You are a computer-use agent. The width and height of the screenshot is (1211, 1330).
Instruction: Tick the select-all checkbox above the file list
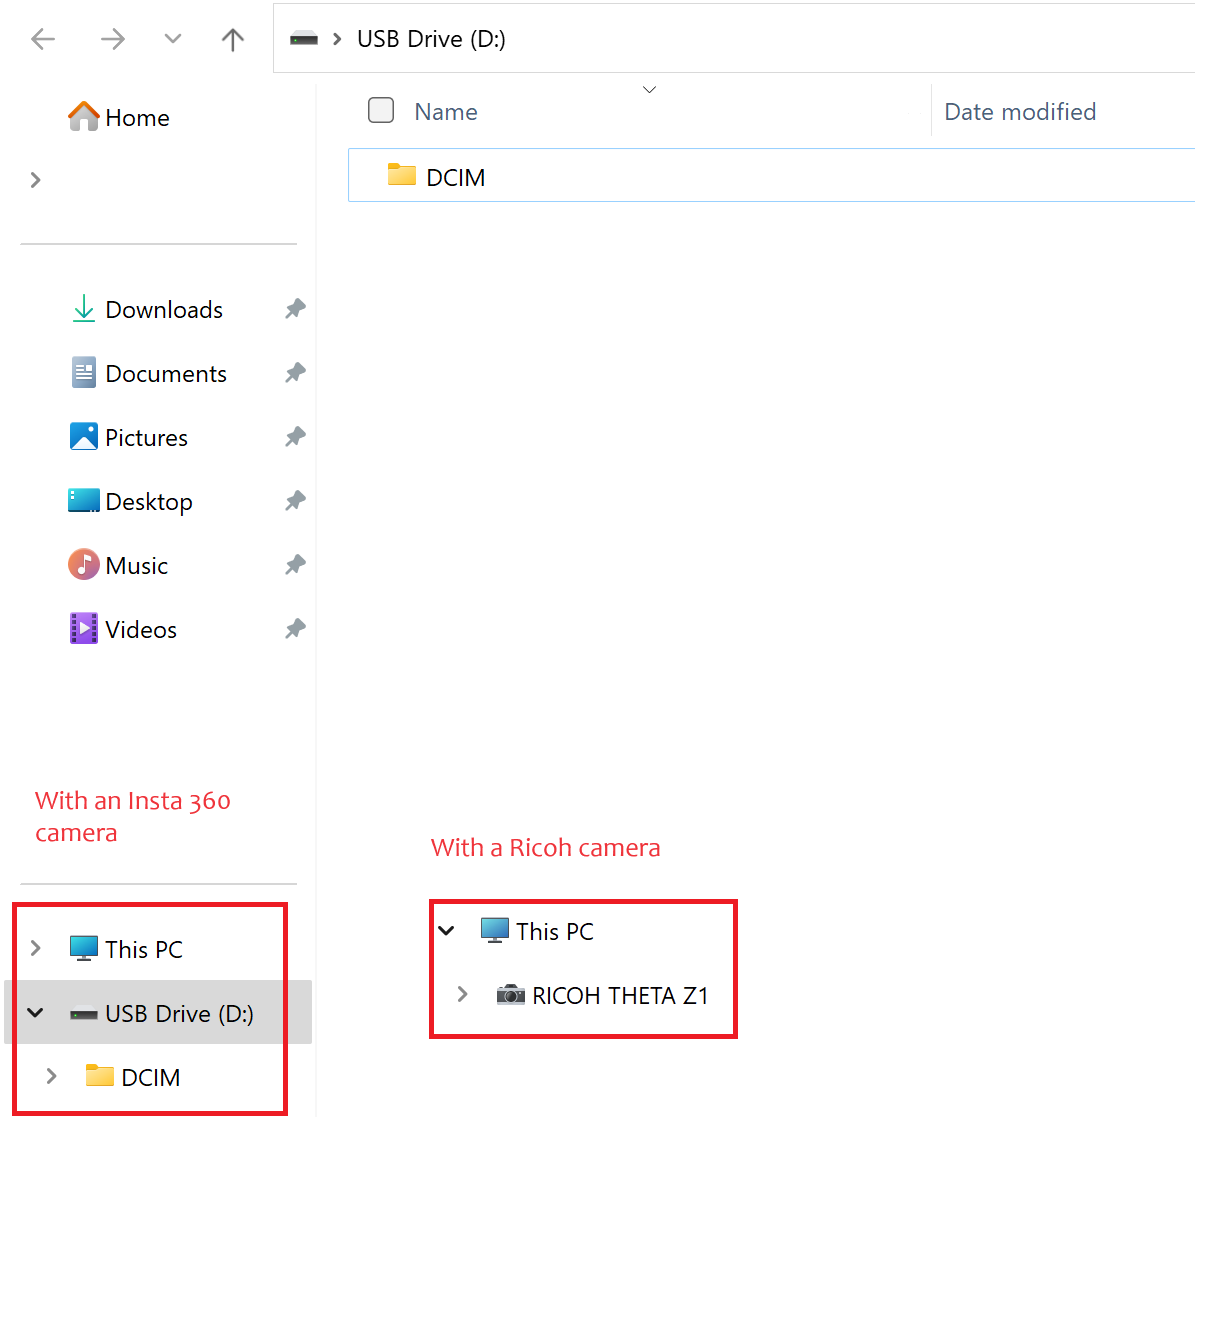tap(381, 110)
